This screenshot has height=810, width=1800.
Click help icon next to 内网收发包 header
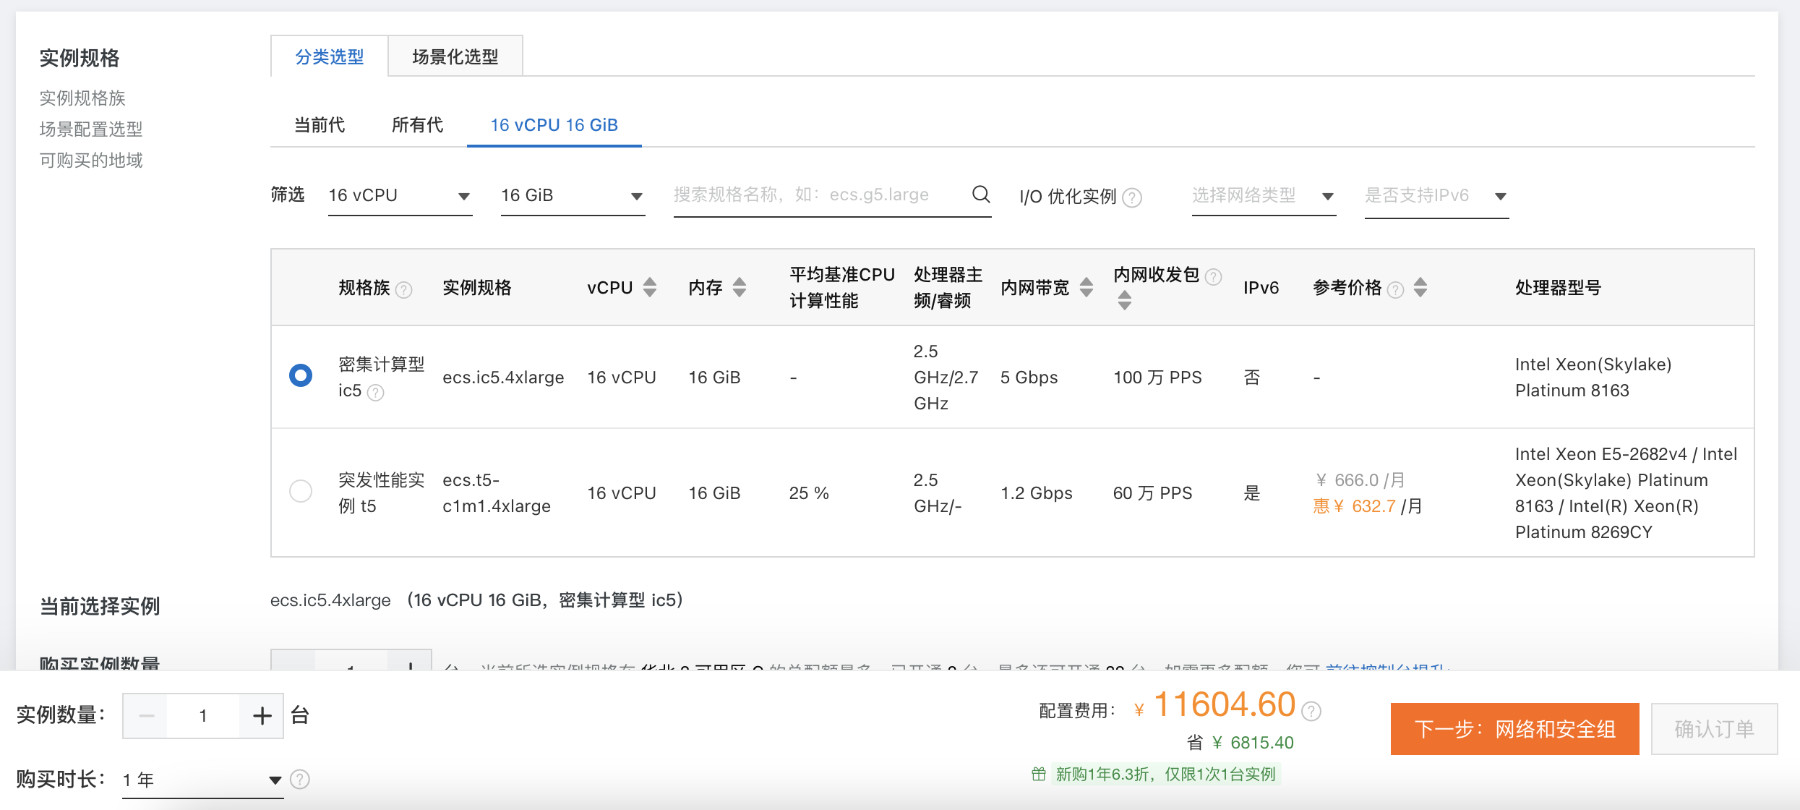point(1213,277)
